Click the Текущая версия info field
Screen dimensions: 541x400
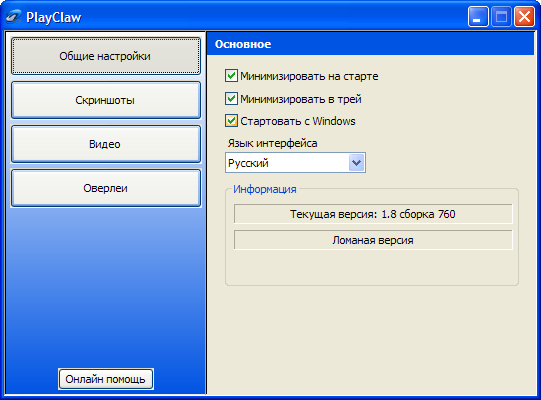373,214
